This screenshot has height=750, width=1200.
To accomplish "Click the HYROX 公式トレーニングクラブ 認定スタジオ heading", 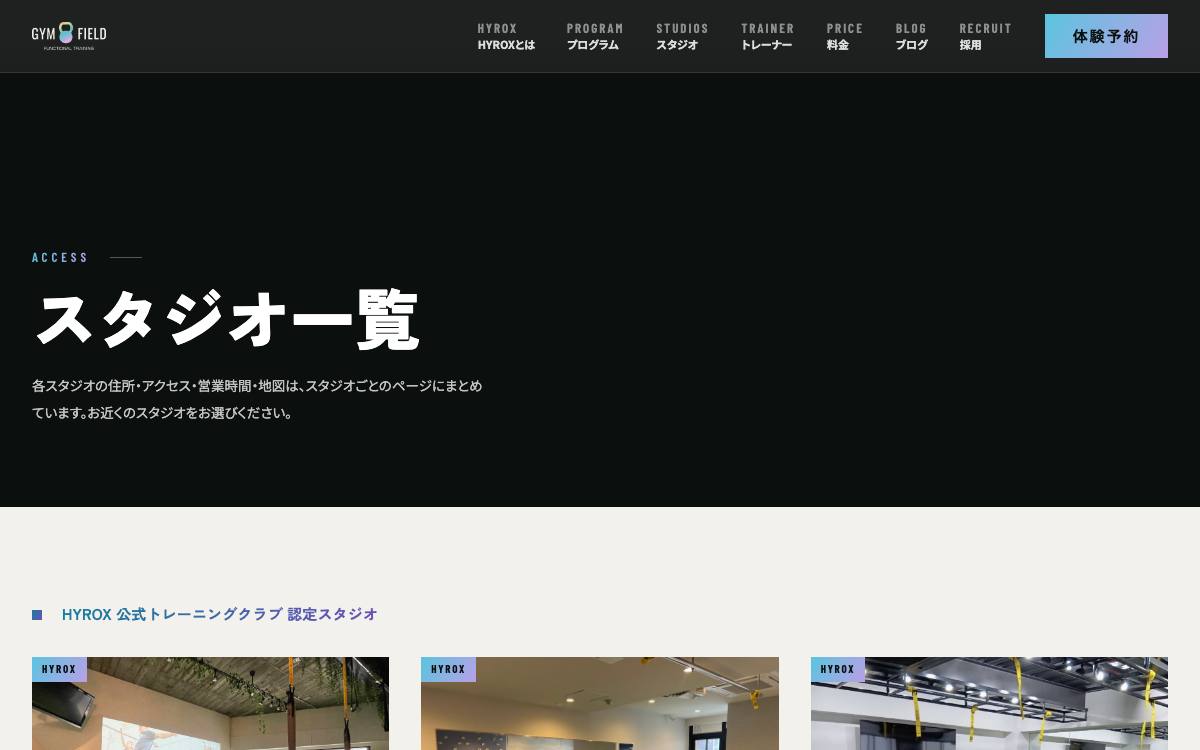I will [220, 614].
